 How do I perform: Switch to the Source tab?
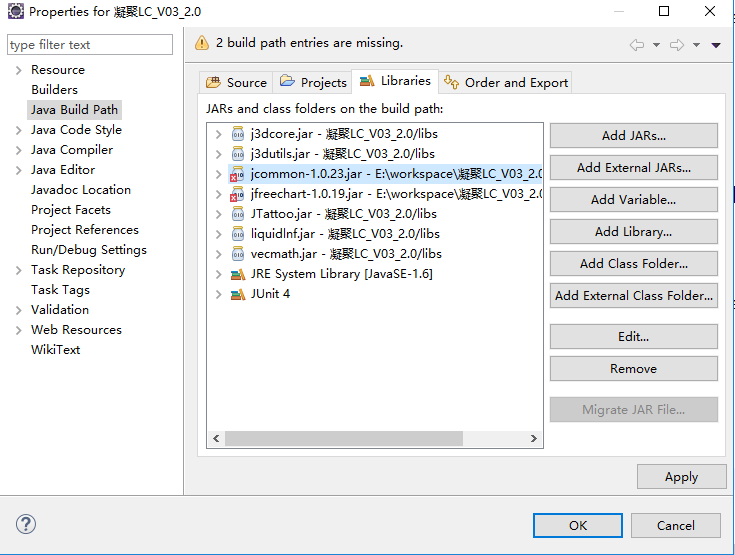pos(236,82)
